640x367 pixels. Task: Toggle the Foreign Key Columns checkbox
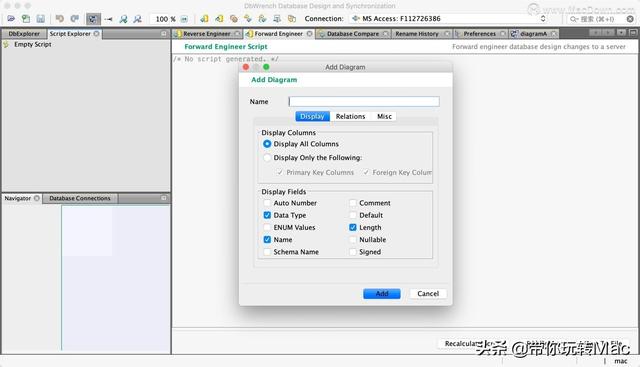pyautogui.click(x=366, y=172)
